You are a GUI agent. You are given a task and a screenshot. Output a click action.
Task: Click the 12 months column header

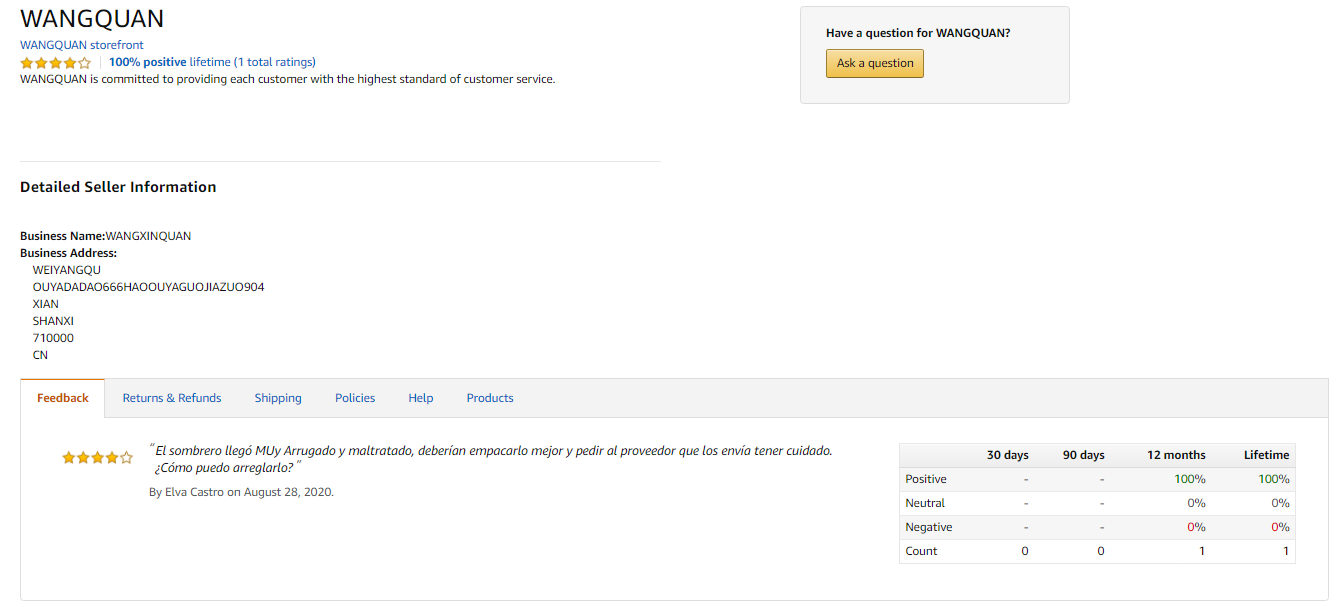[x=1176, y=455]
